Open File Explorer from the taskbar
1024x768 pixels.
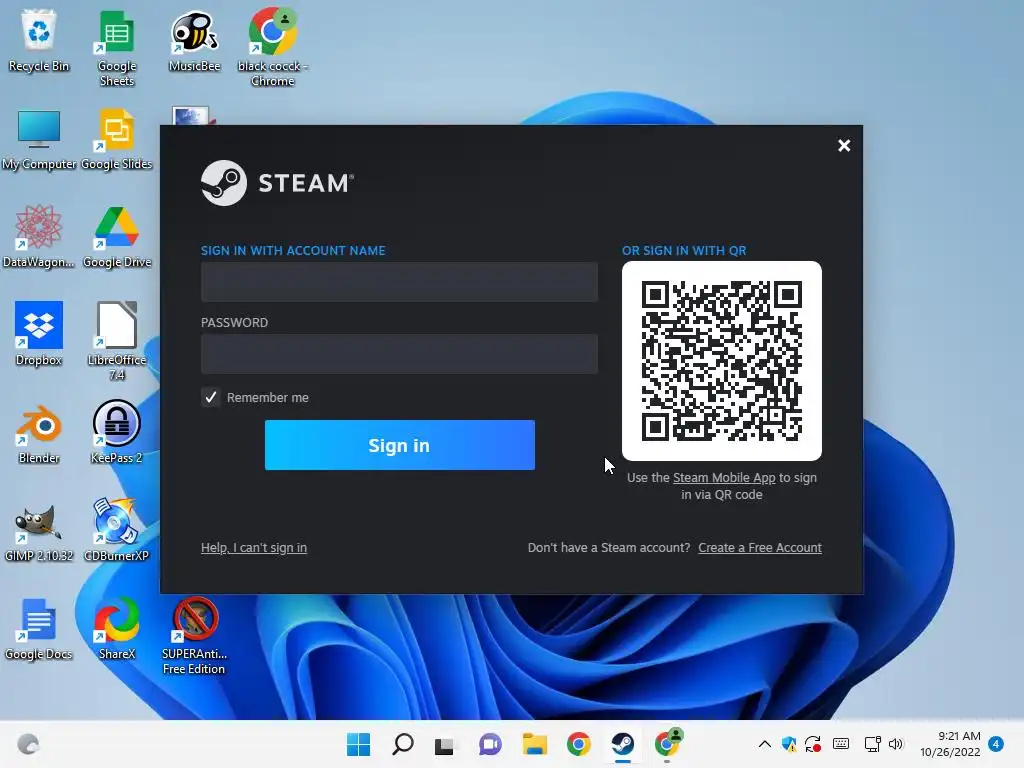tap(534, 744)
